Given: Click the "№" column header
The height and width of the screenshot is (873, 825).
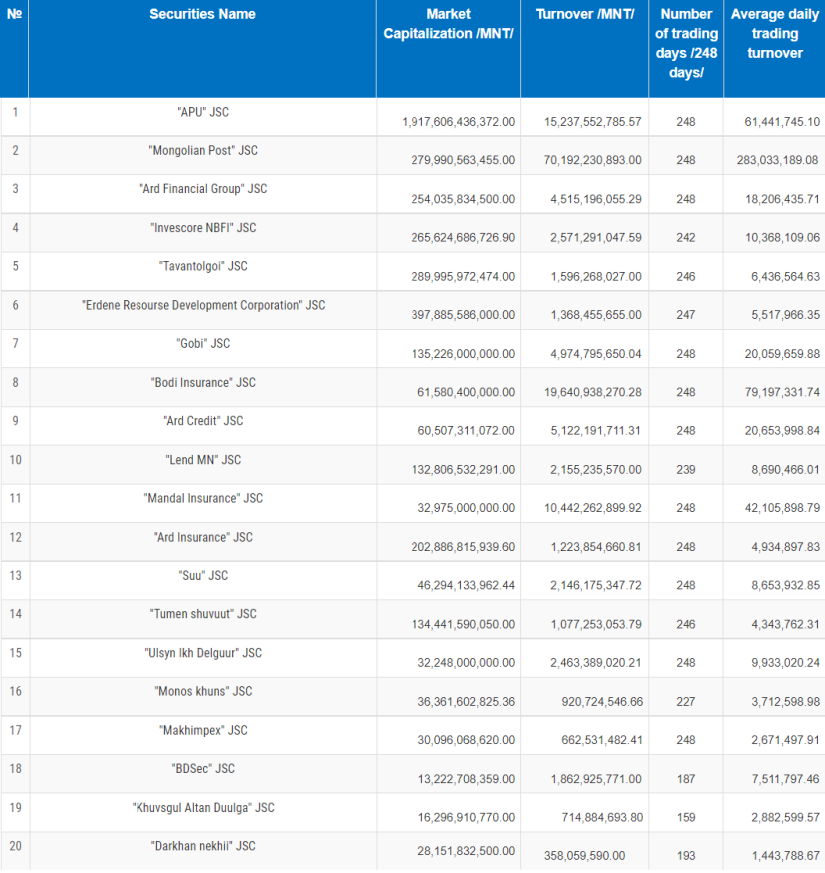Looking at the screenshot, I should pyautogui.click(x=14, y=14).
